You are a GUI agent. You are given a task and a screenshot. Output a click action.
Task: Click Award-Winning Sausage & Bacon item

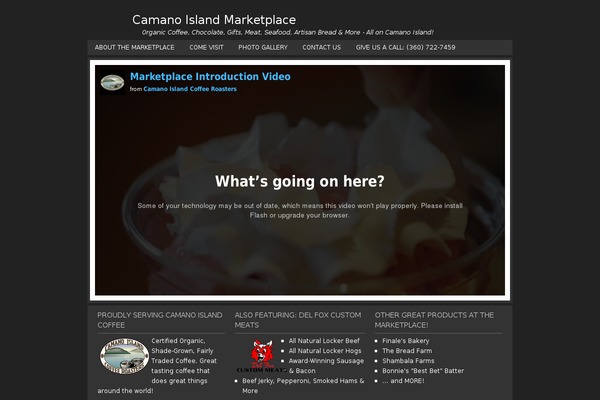tap(326, 366)
